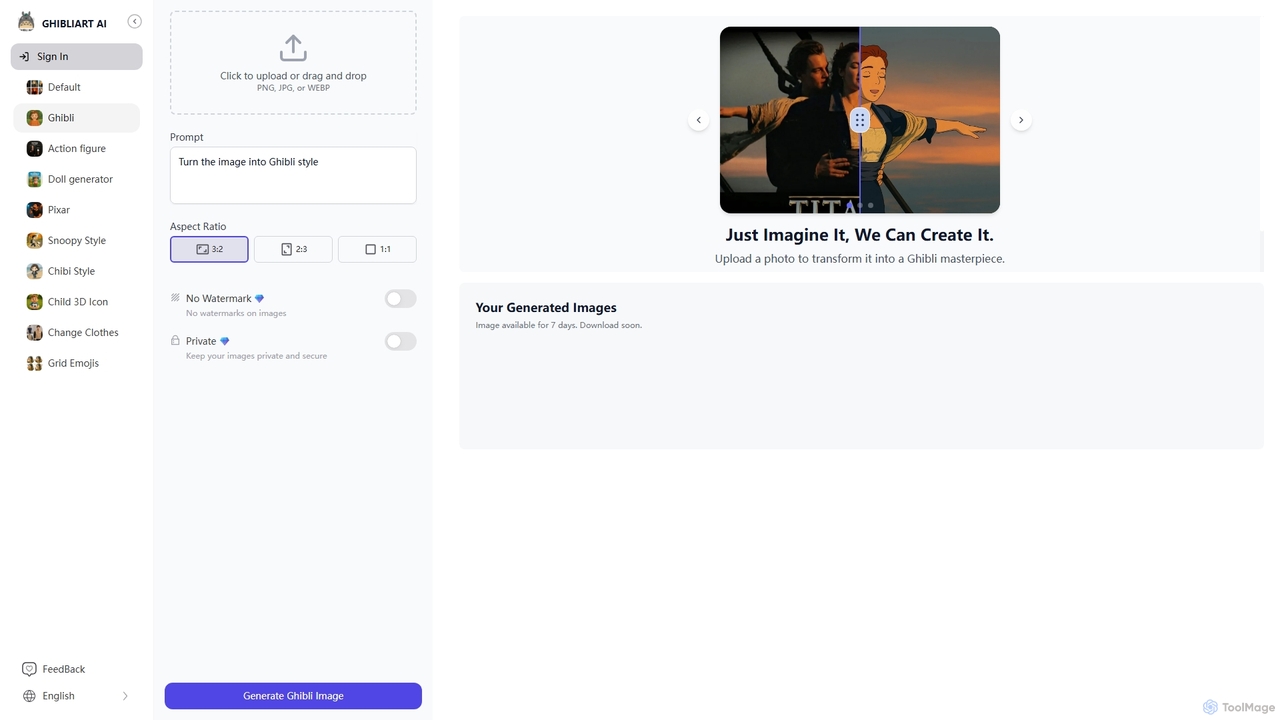
Task: Collapse the sidebar with the arrow icon
Action: [134, 21]
